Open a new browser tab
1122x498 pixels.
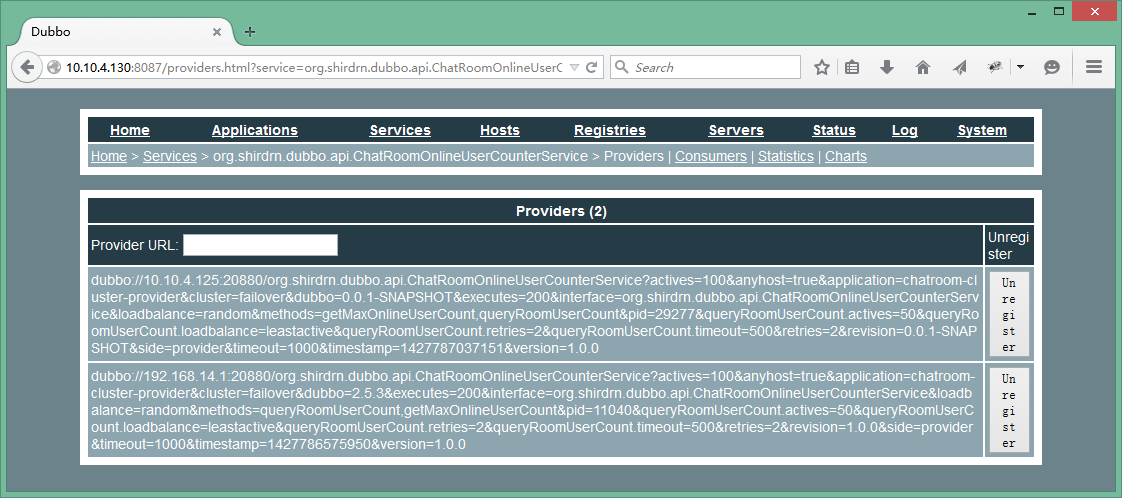point(250,31)
